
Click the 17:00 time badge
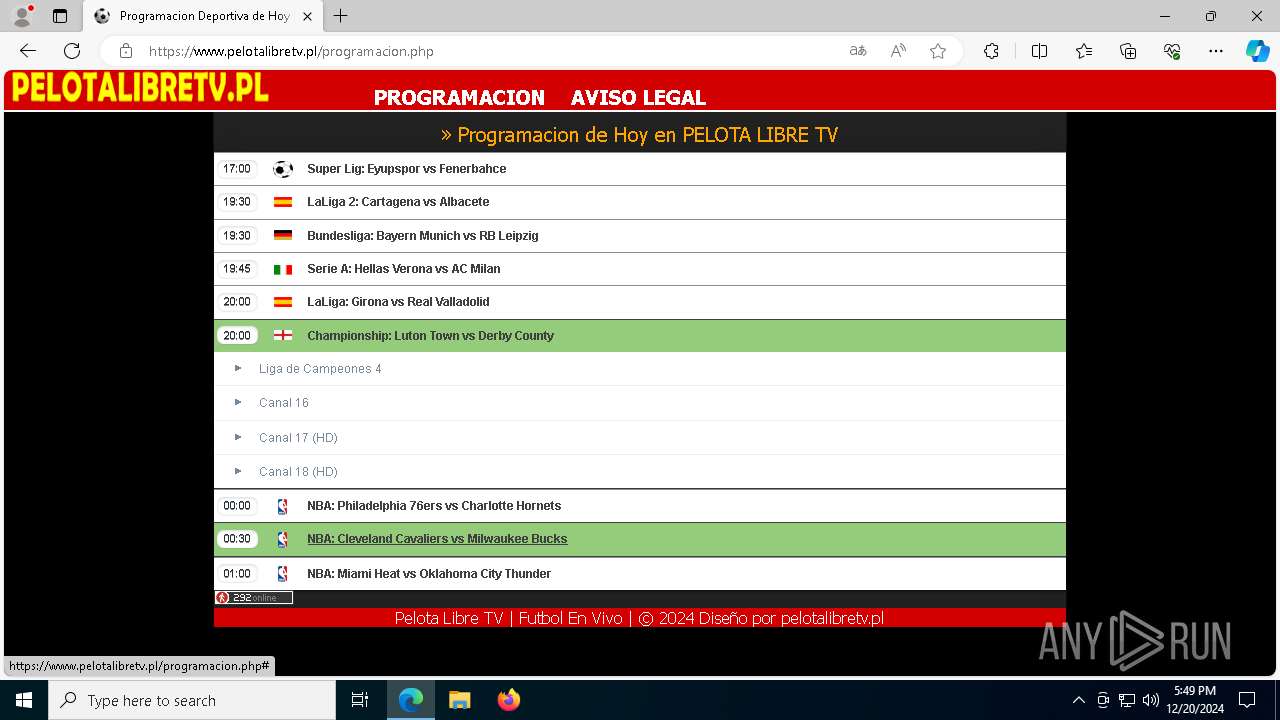point(237,169)
